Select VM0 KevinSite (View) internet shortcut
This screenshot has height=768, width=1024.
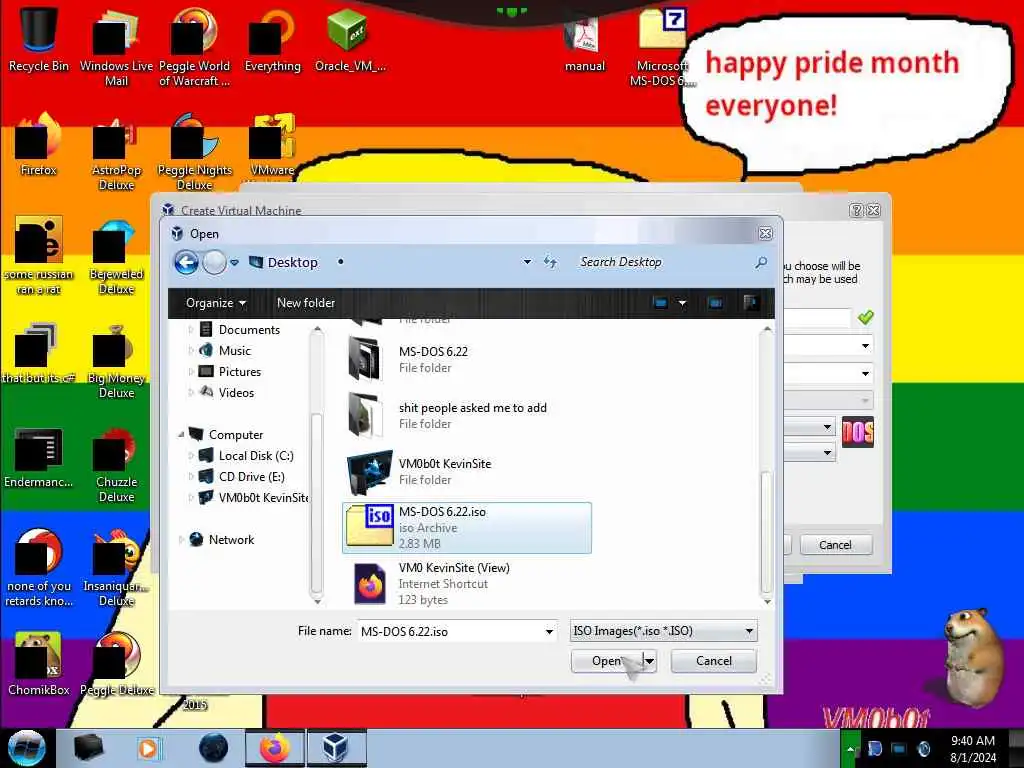(454, 583)
